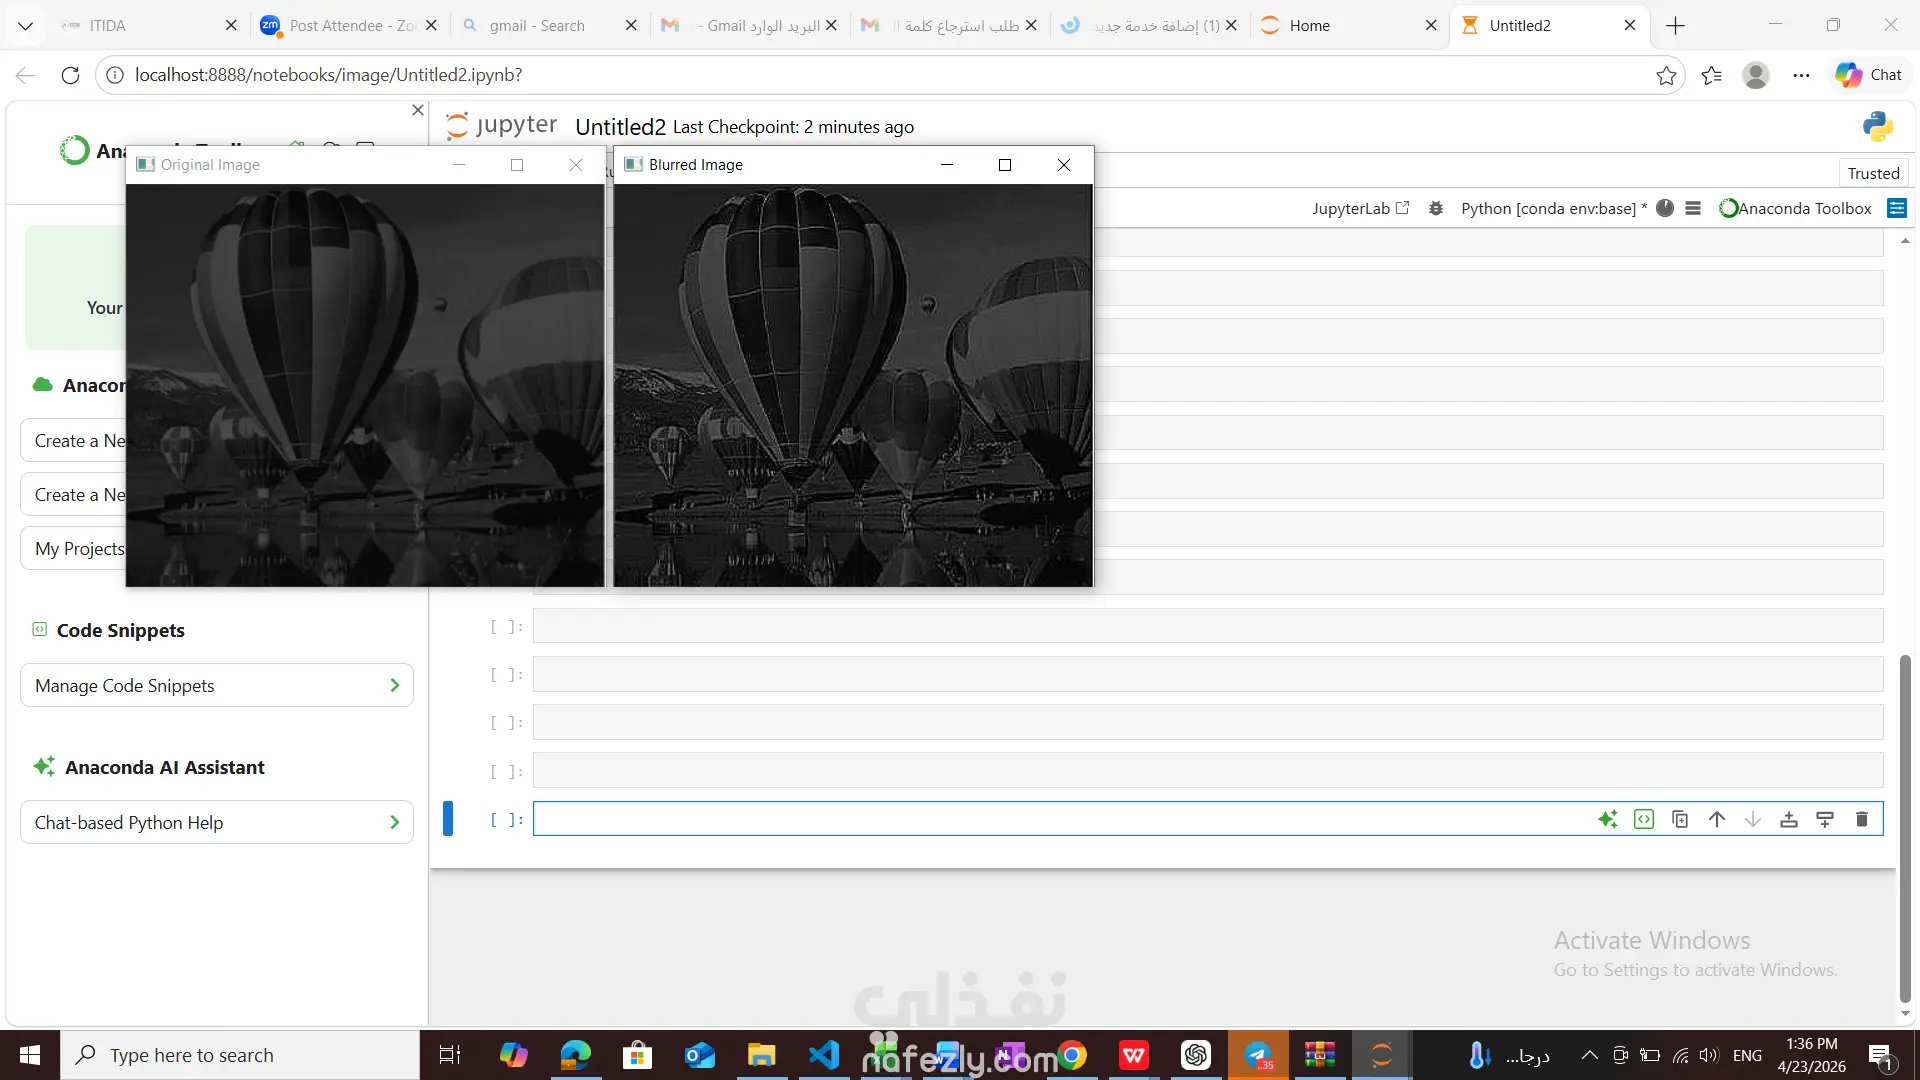
Task: Open the Windows Start menu
Action: click(30, 1055)
